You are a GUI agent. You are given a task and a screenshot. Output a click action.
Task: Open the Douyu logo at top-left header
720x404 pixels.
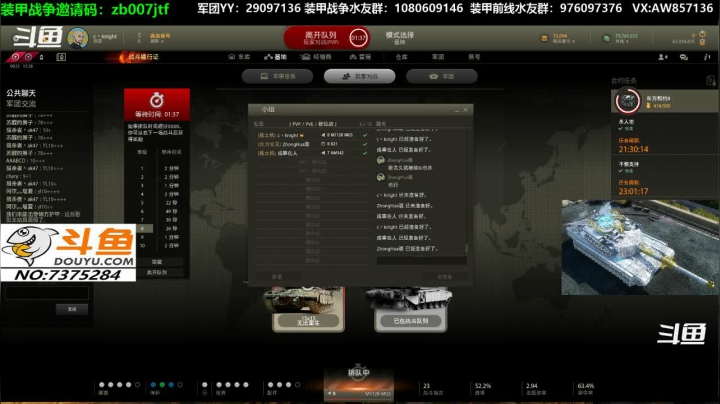click(37, 37)
